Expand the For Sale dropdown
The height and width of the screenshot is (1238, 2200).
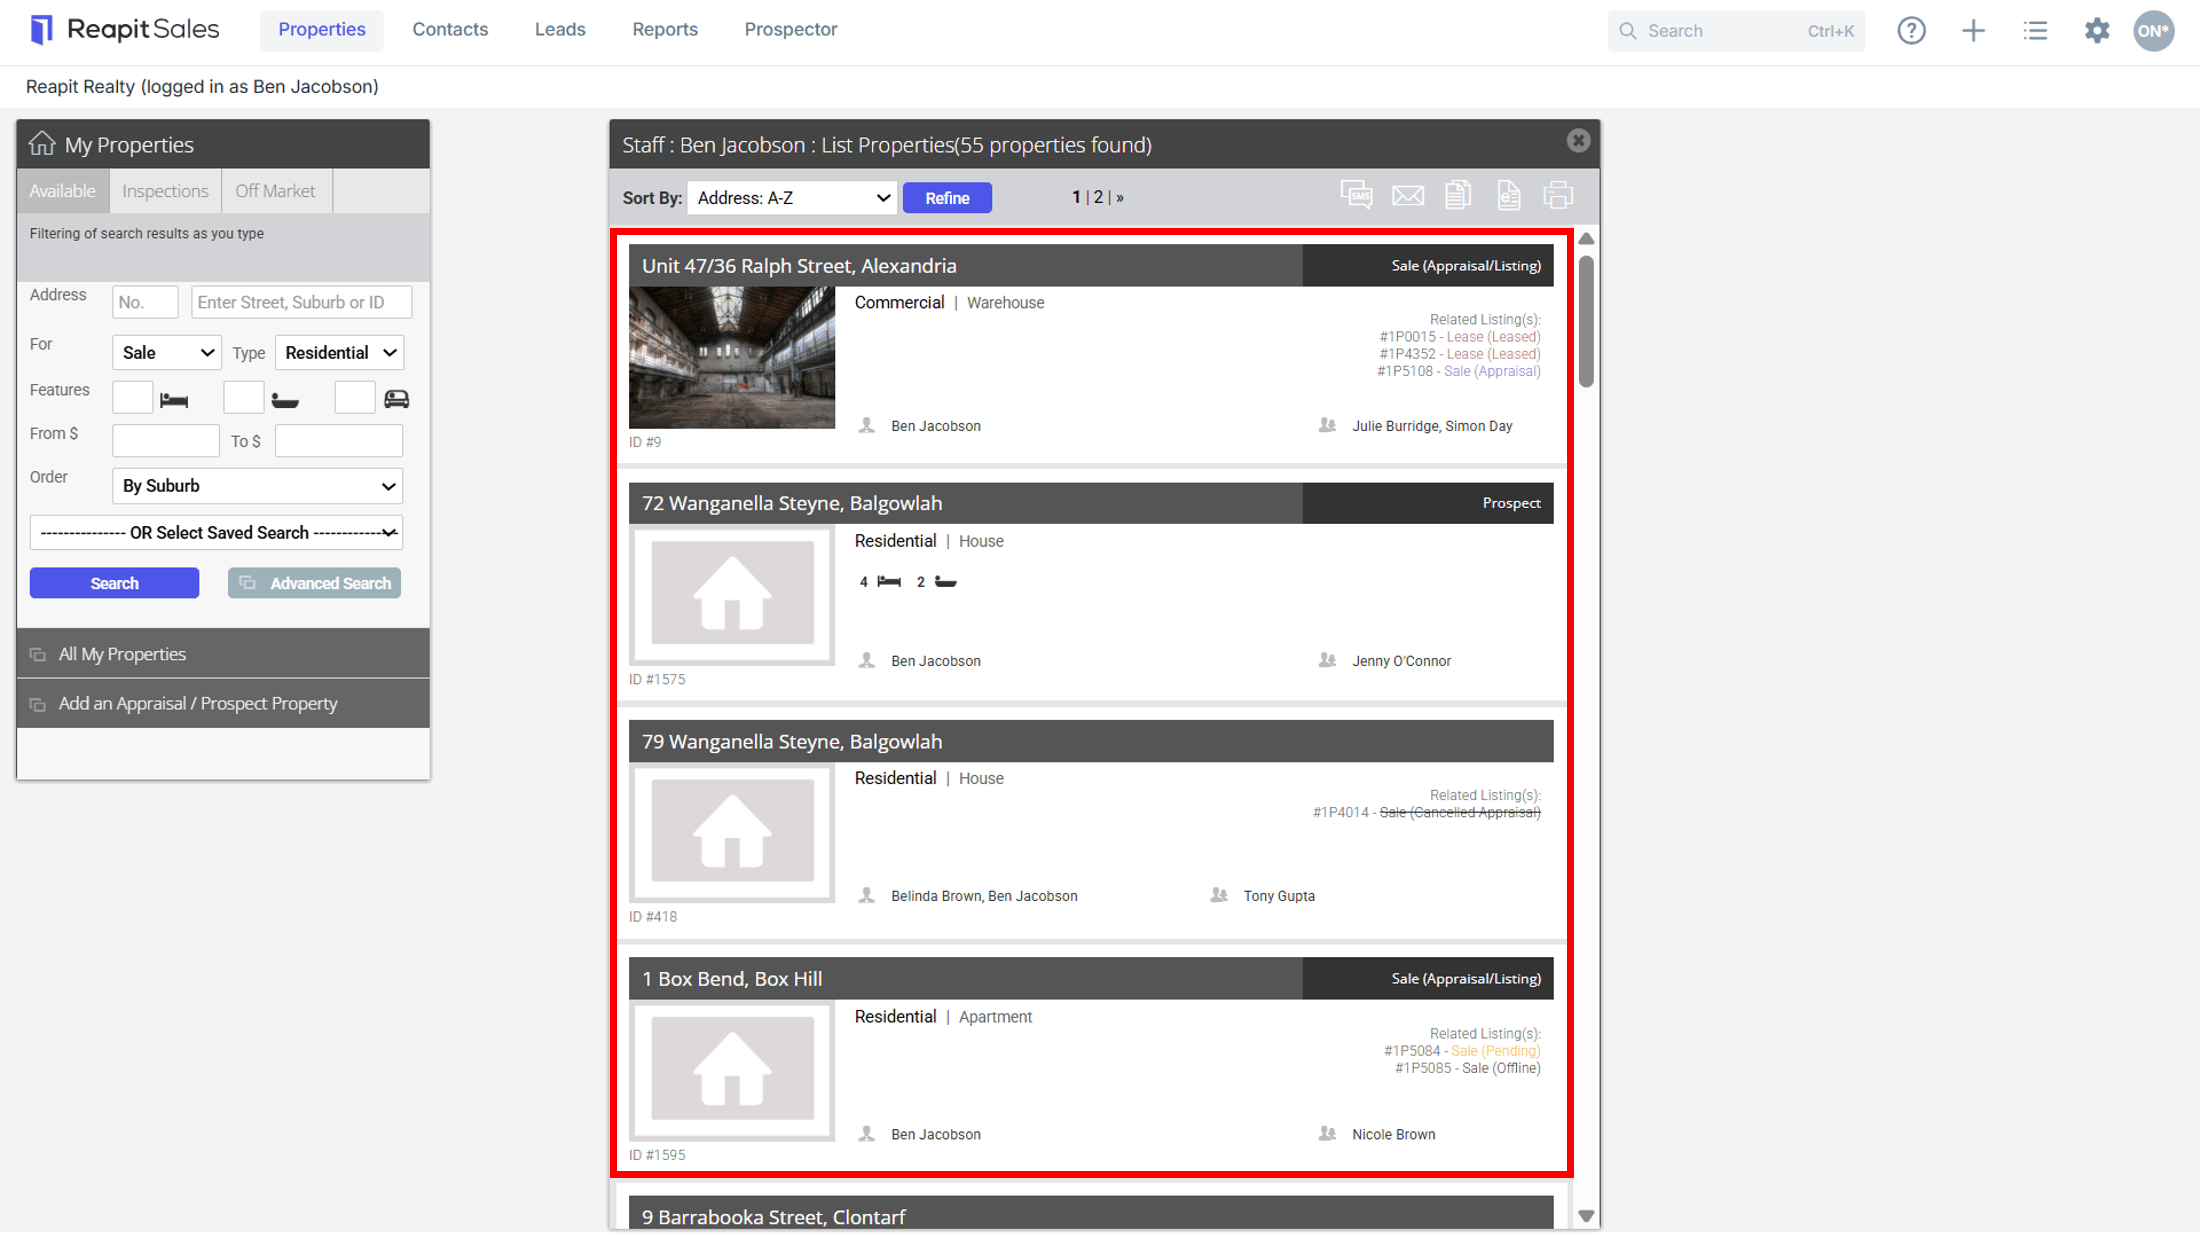coord(166,353)
